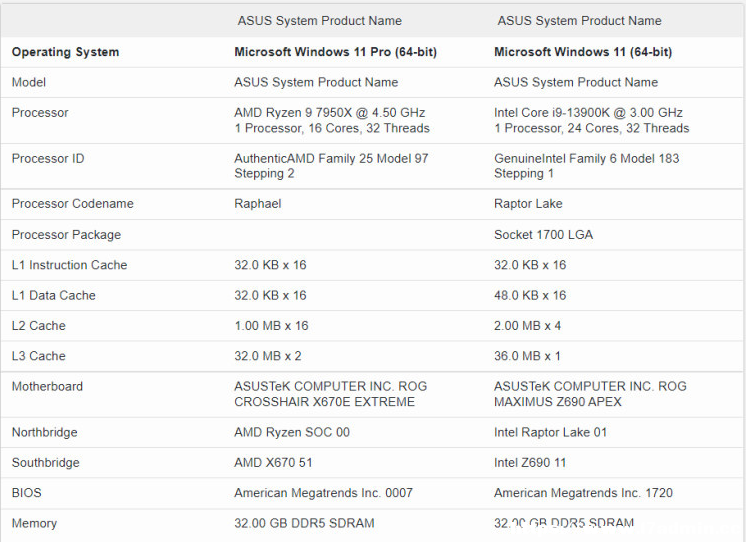Click Socket 1700 LGA value

click(543, 235)
